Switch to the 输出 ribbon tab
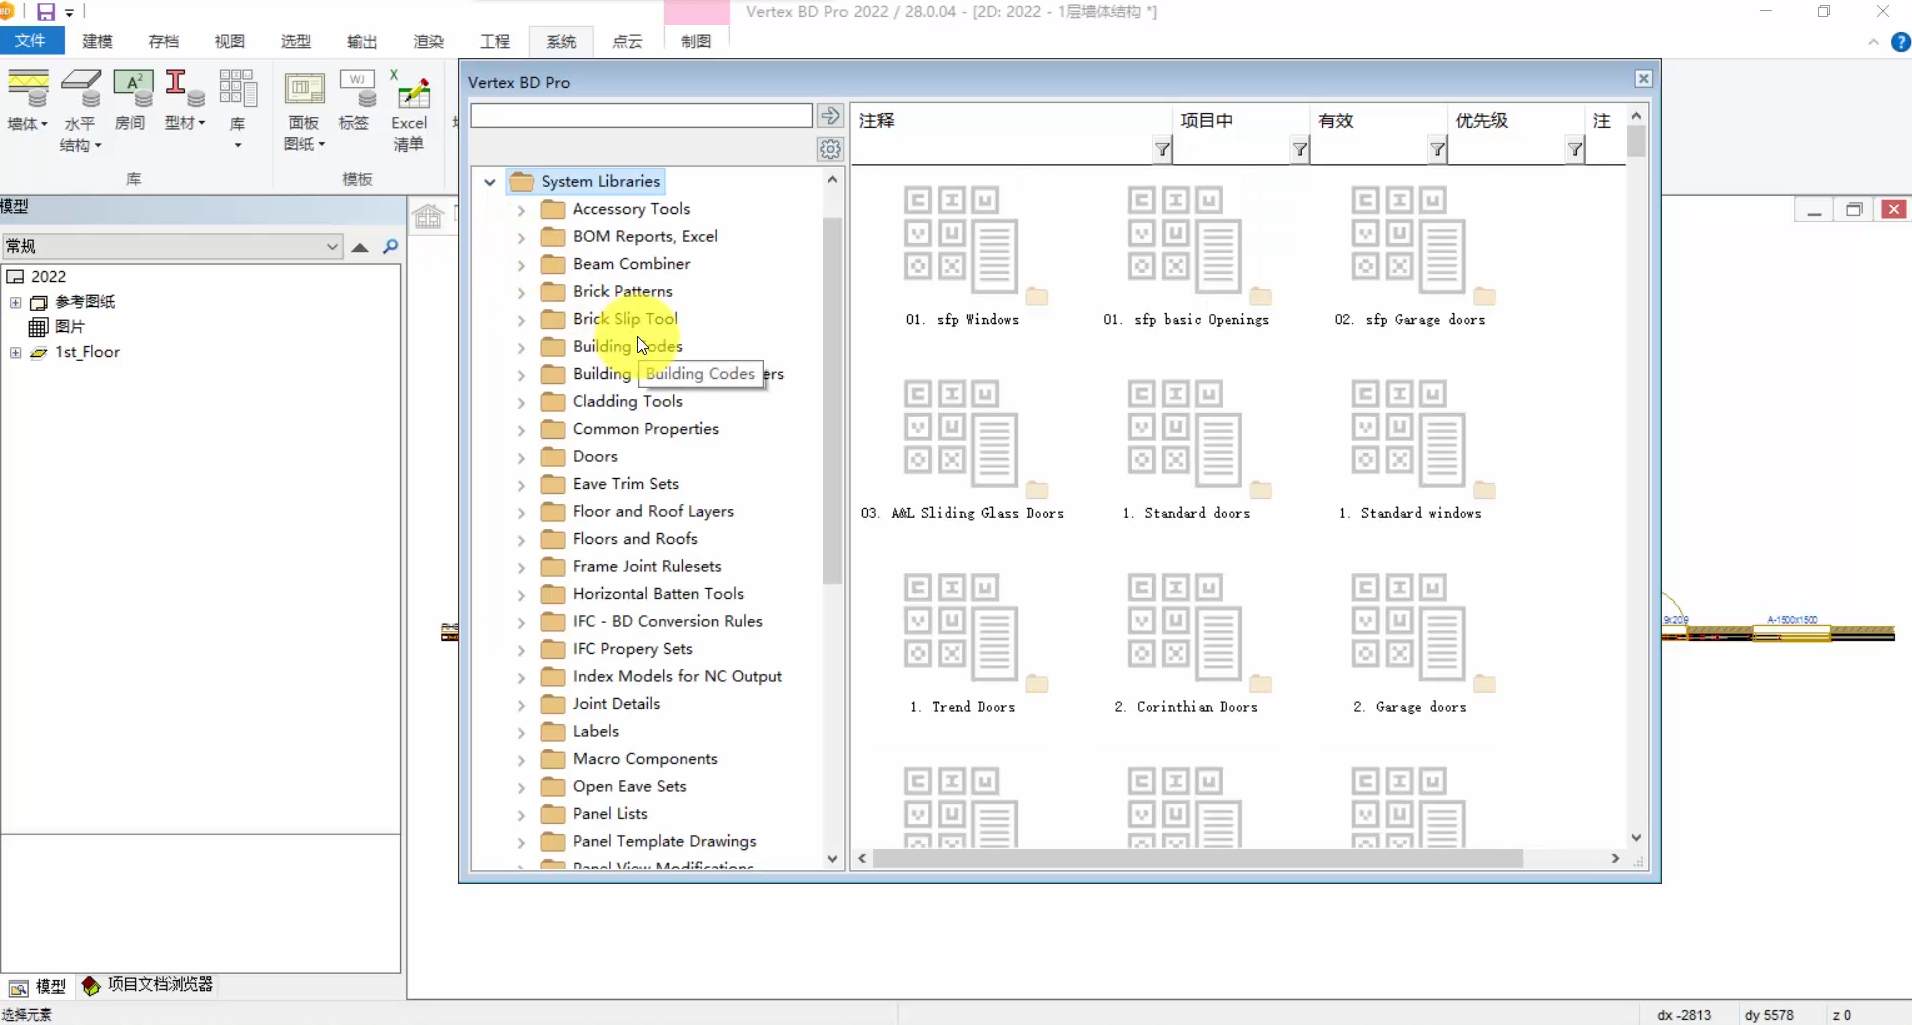 [362, 41]
